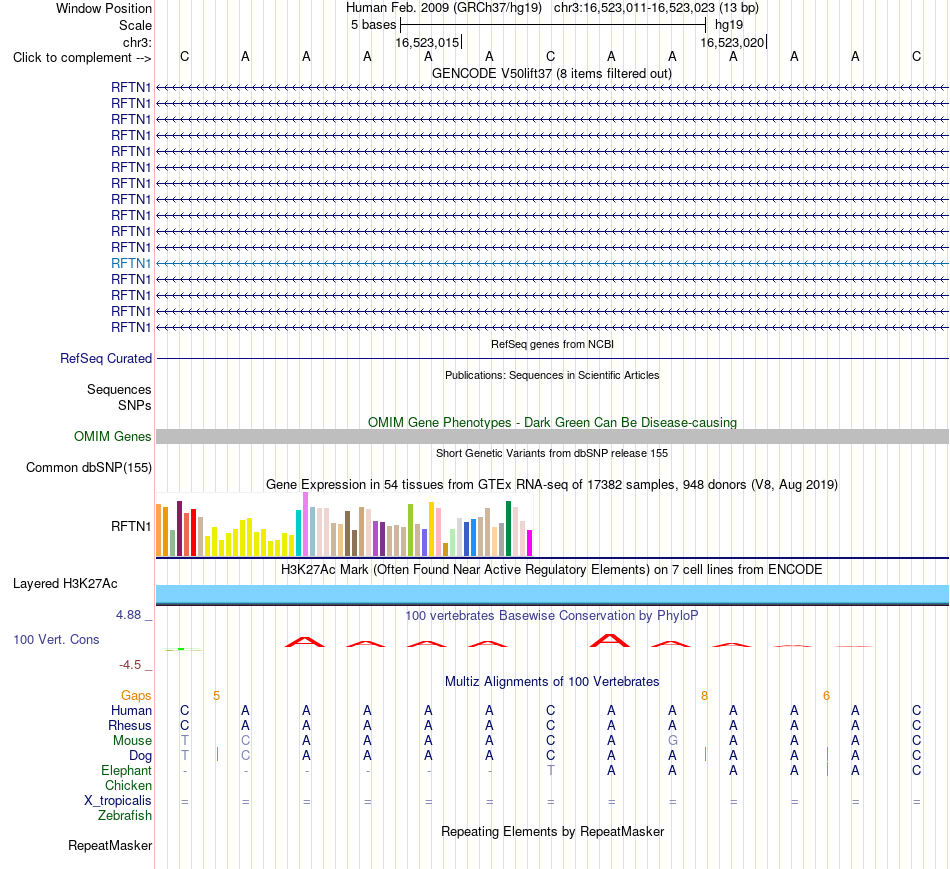Viewport: 950px width, 869px height.
Task: Click the last RFTN1 GENCODE transcript label
Action: tap(131, 327)
